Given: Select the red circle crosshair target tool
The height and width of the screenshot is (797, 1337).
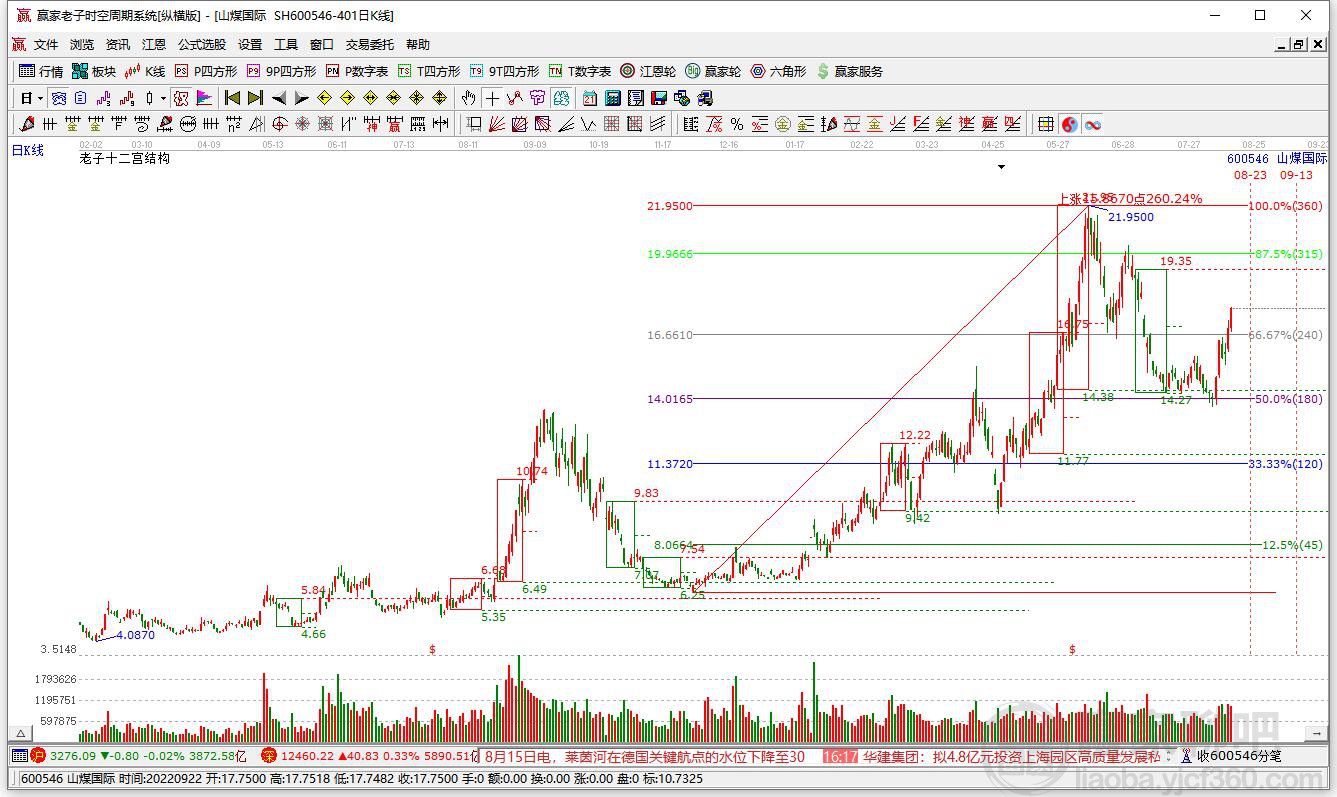Looking at the screenshot, I should 279,124.
